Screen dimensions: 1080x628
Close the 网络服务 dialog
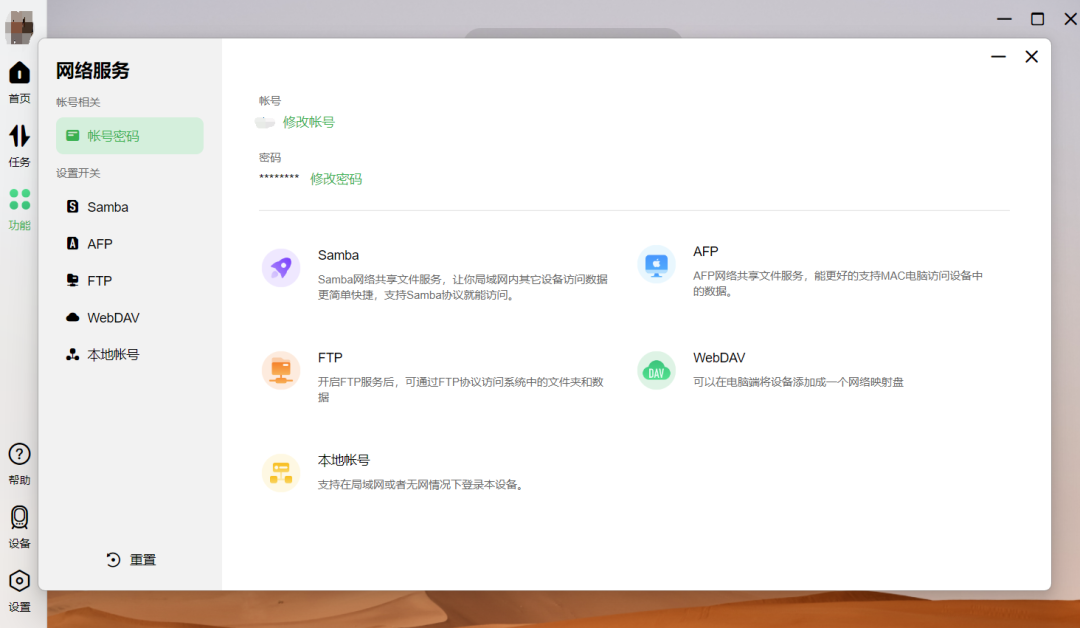pyautogui.click(x=1031, y=56)
